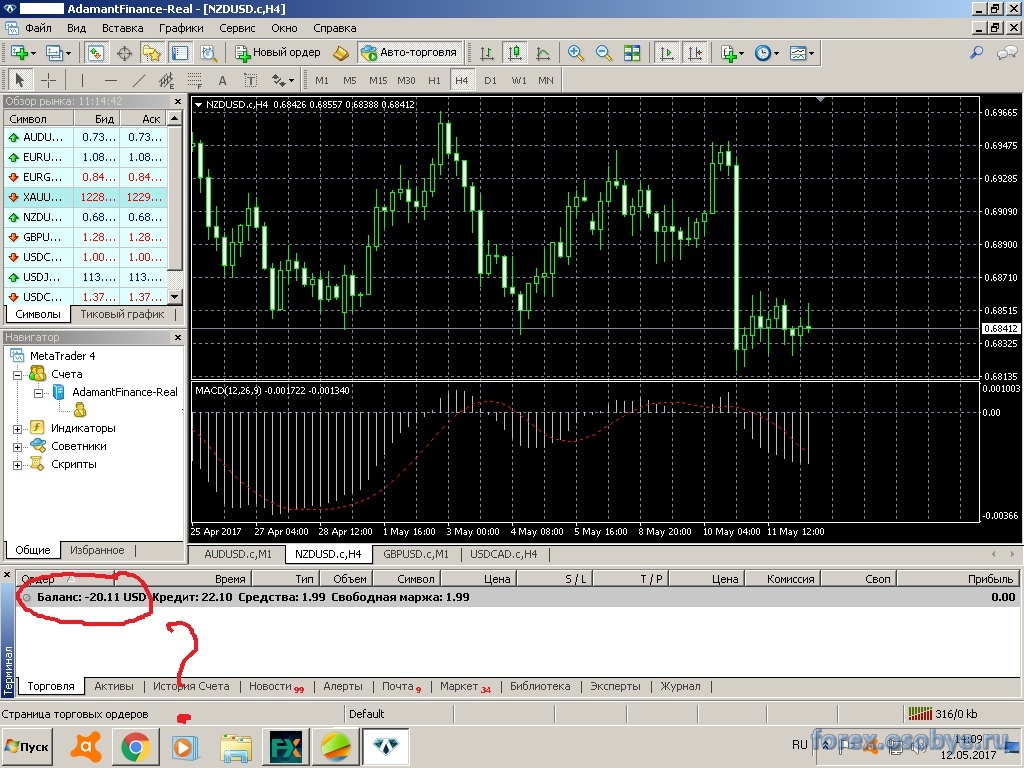The image size is (1024, 768).
Task: Open the search magnifier icon in toolbar
Action: 976,53
